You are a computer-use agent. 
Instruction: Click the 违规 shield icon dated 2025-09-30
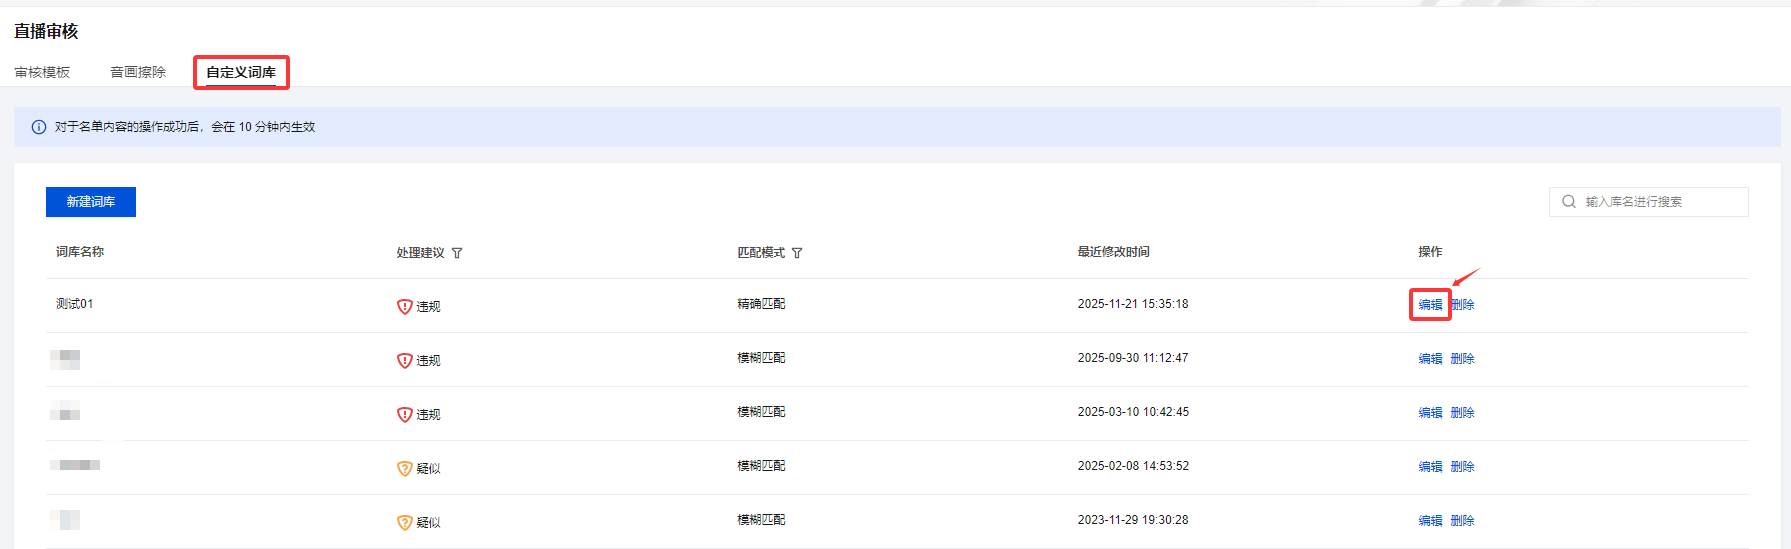(405, 361)
